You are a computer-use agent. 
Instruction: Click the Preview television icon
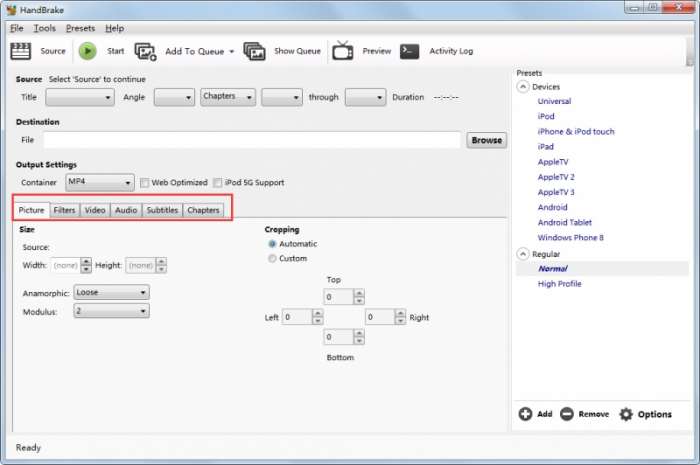[x=342, y=51]
